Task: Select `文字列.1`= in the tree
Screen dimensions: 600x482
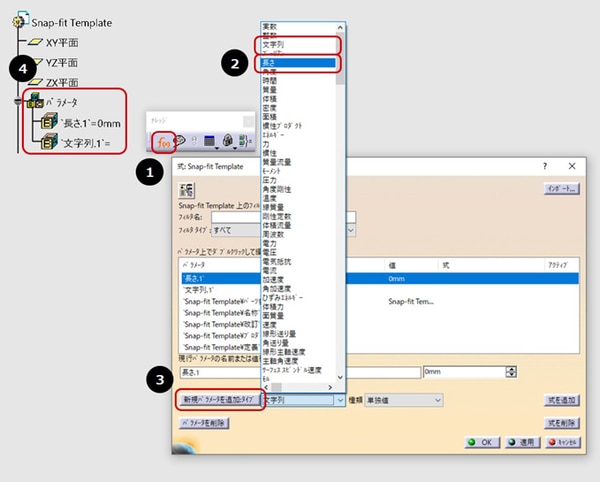Action: tap(86, 143)
